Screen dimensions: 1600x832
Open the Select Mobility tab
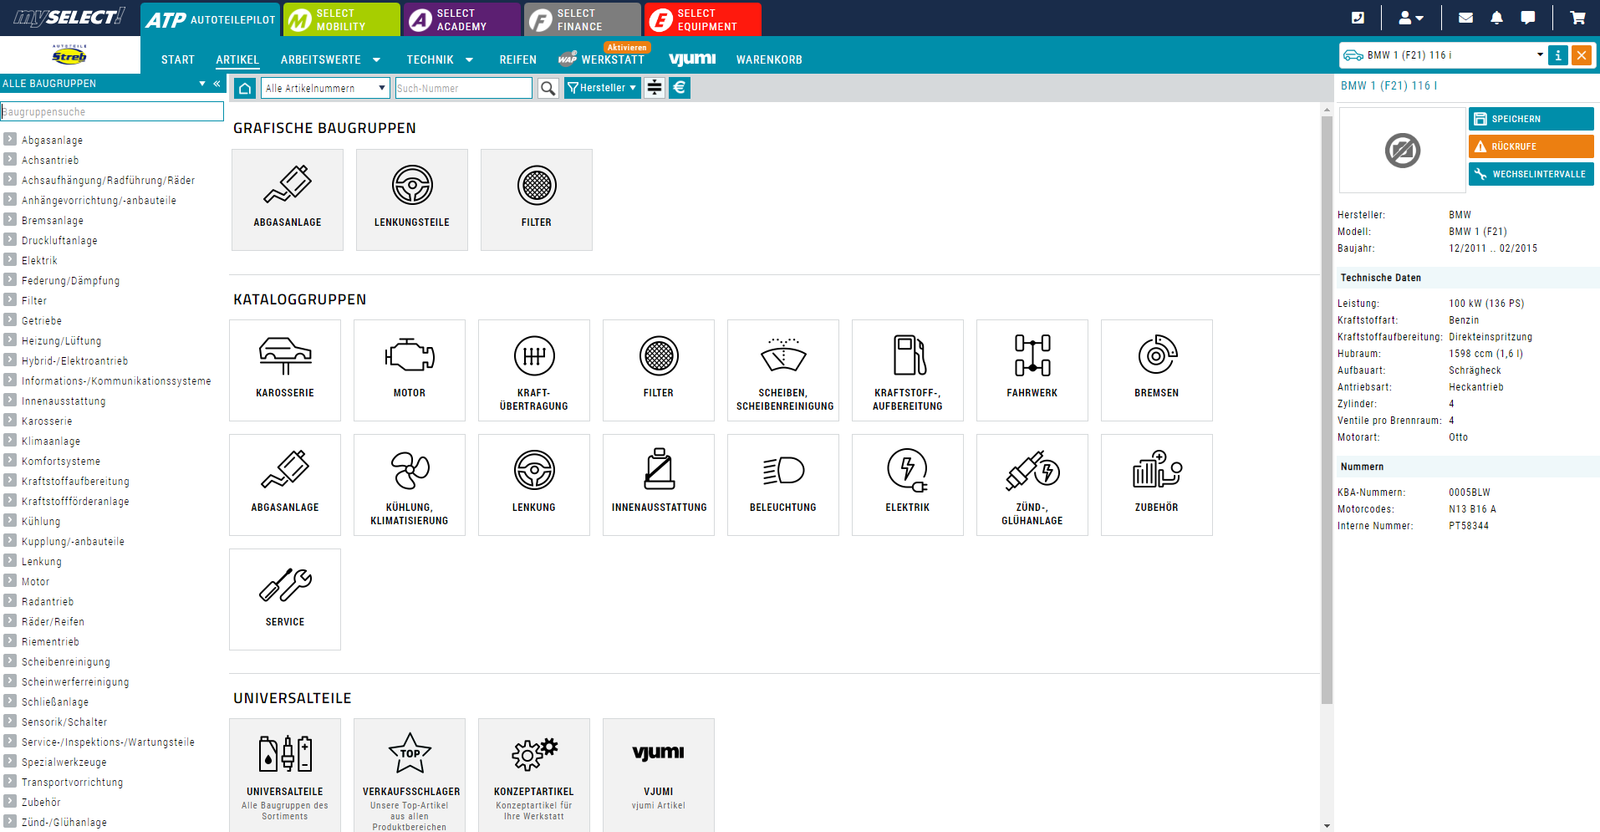(x=341, y=19)
